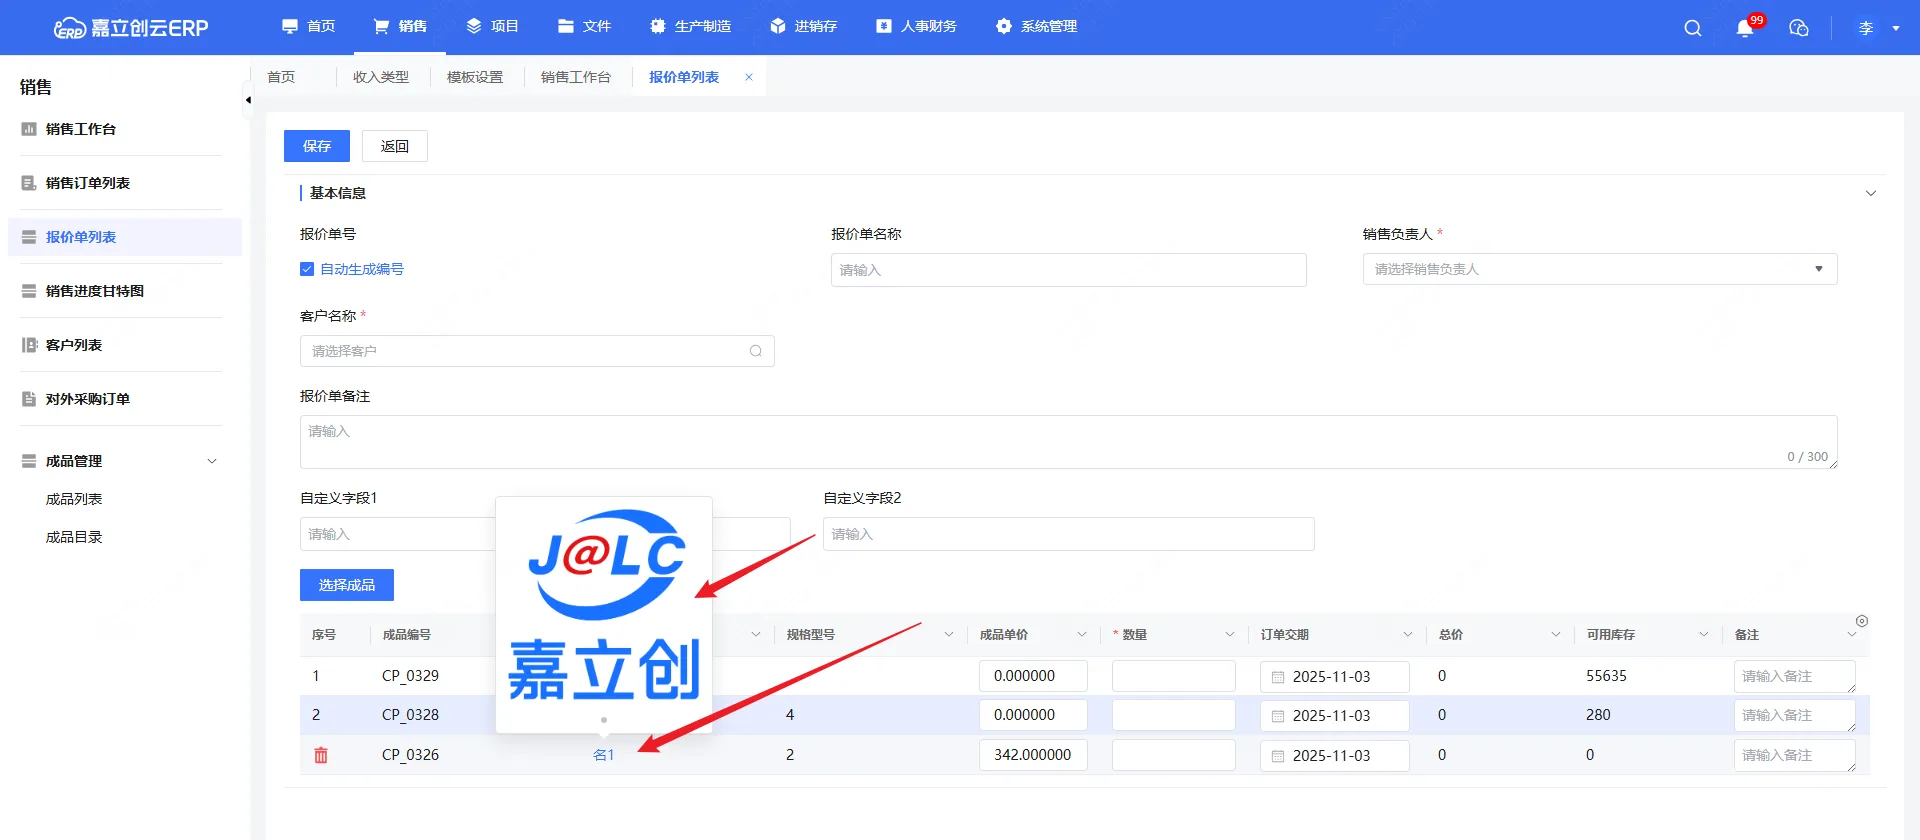Click the calendar icon in row 1 delivery date
The height and width of the screenshot is (840, 1920).
(1278, 677)
